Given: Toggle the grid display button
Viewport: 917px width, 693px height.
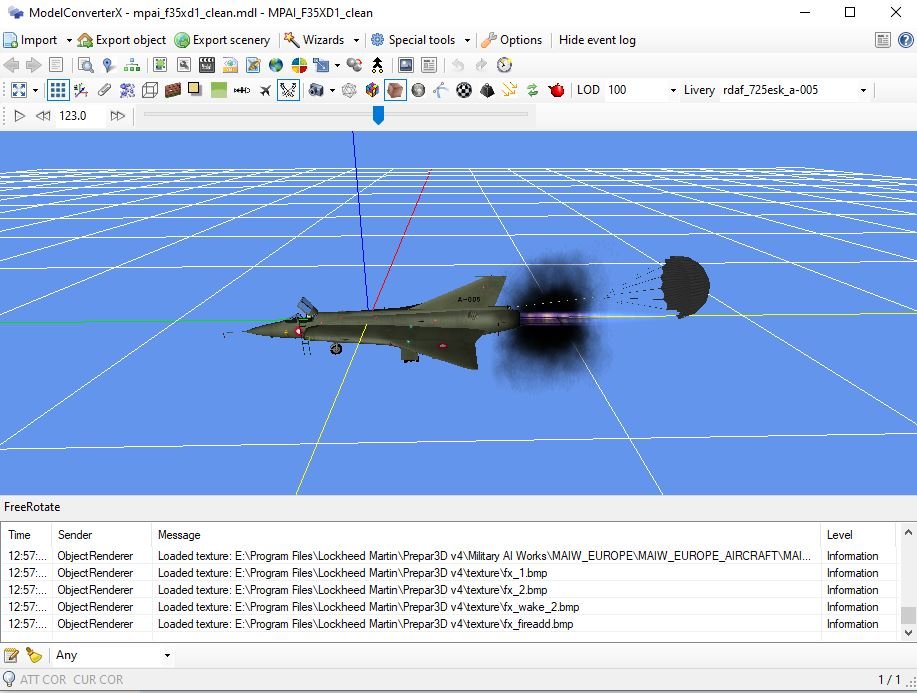Looking at the screenshot, I should click(58, 90).
